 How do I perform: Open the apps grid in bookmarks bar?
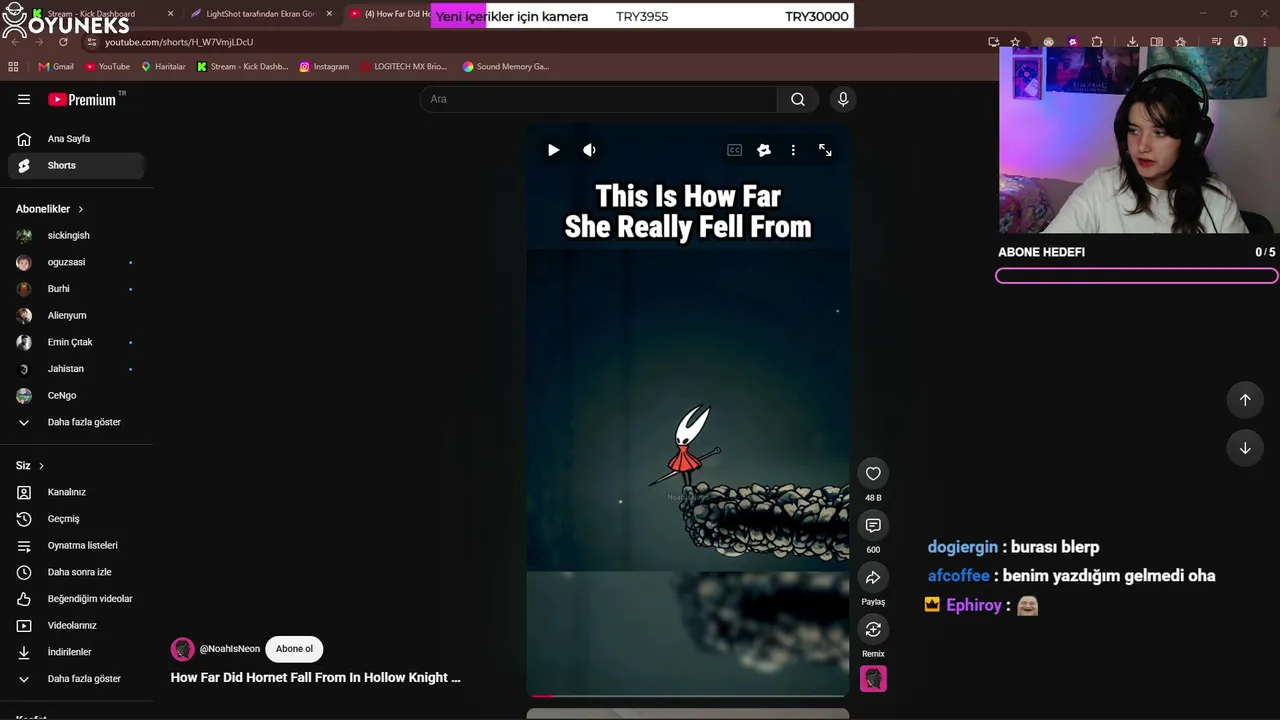[x=13, y=67]
